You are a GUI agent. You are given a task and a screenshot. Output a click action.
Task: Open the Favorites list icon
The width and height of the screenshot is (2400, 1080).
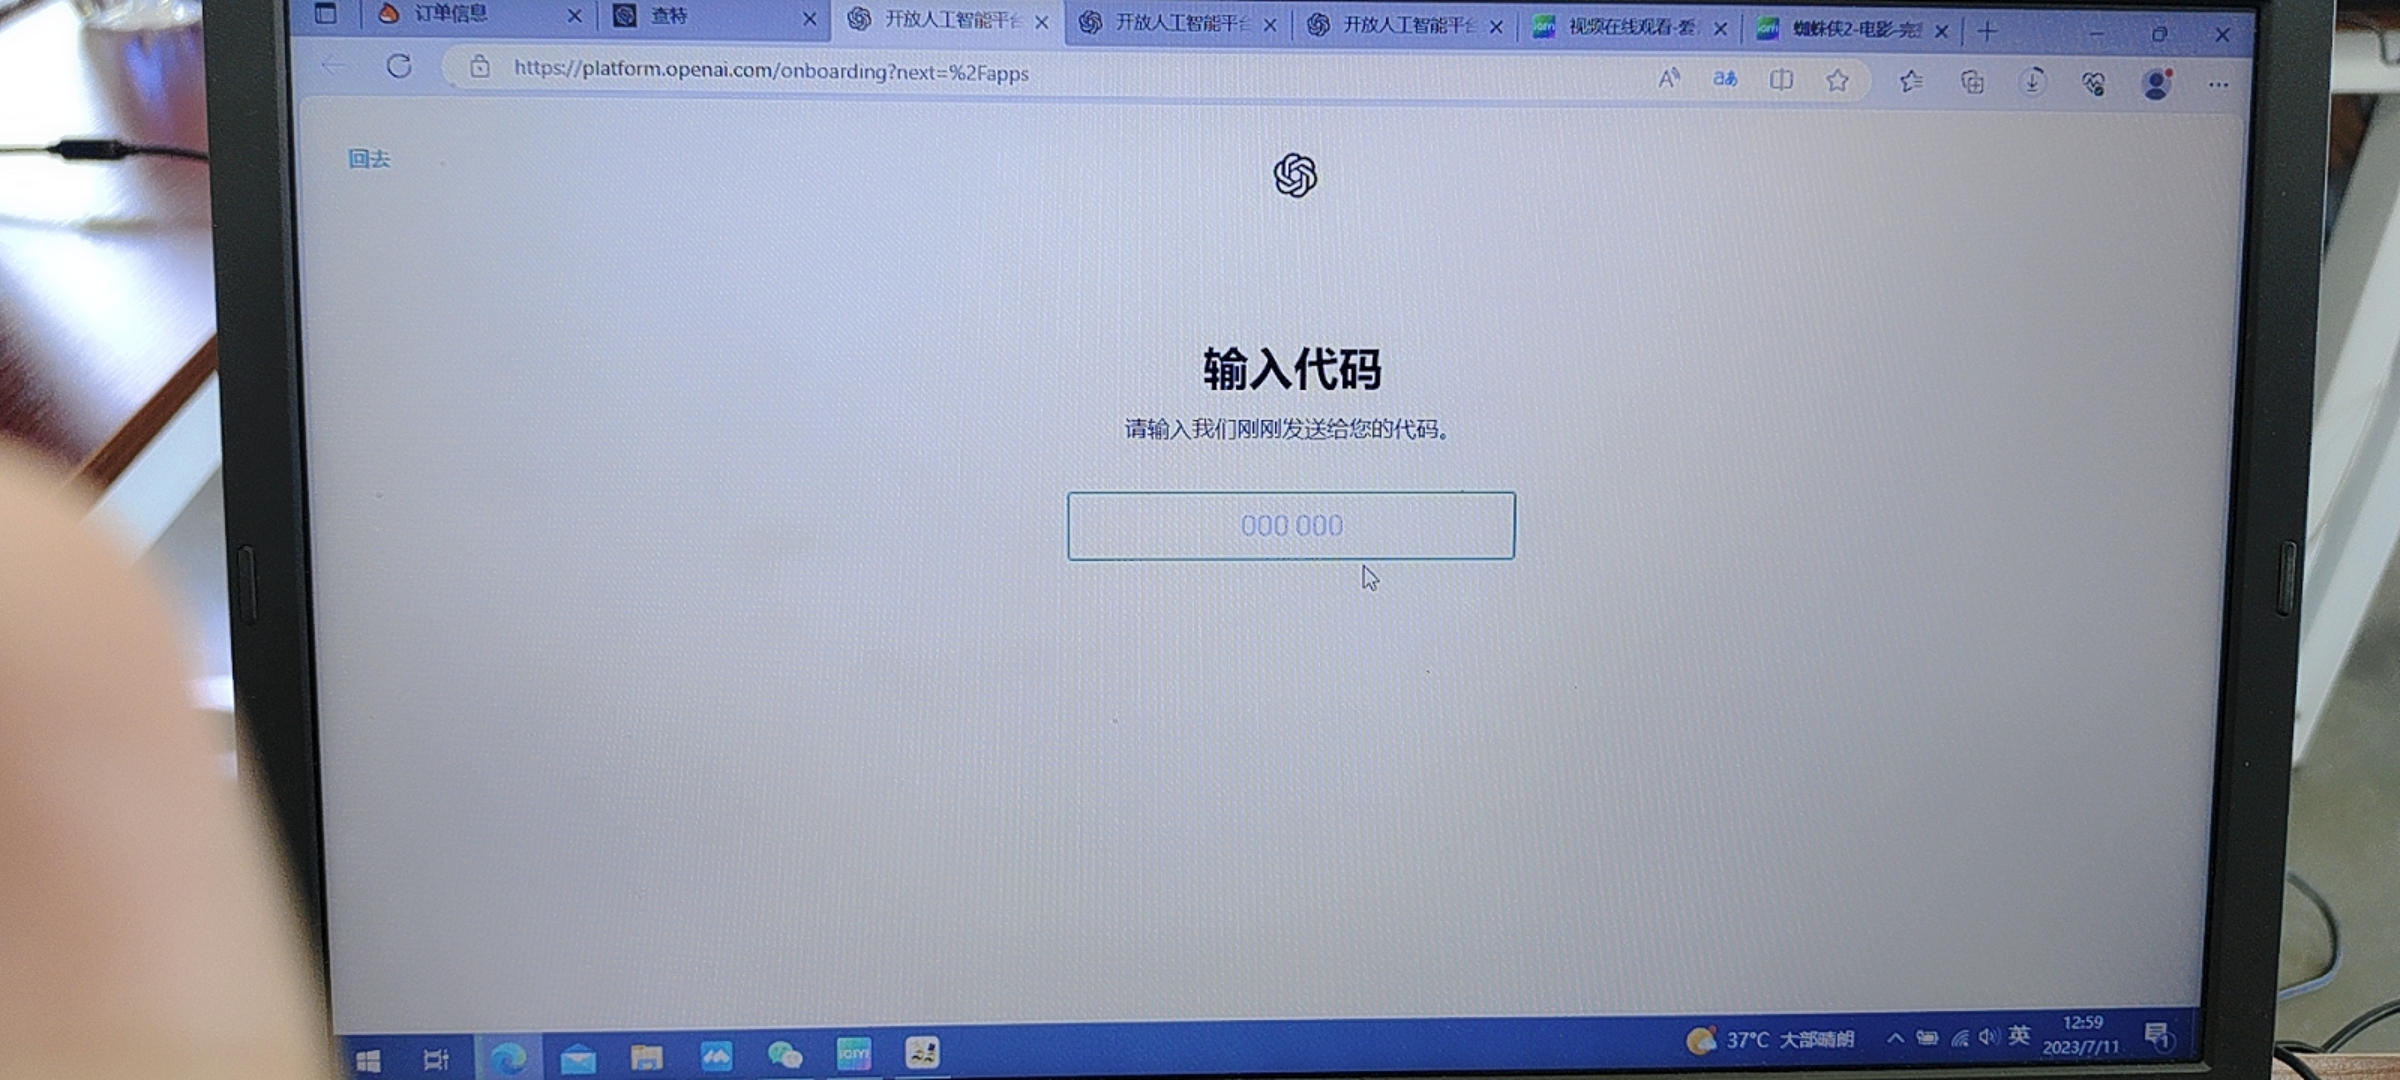tap(1911, 81)
